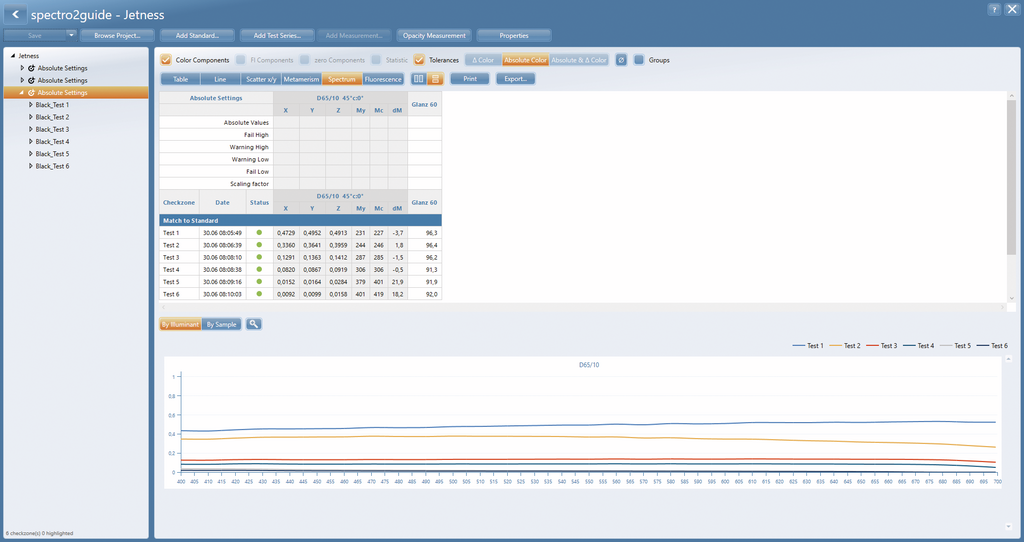
Task: Open the help question mark icon
Action: point(994,9)
